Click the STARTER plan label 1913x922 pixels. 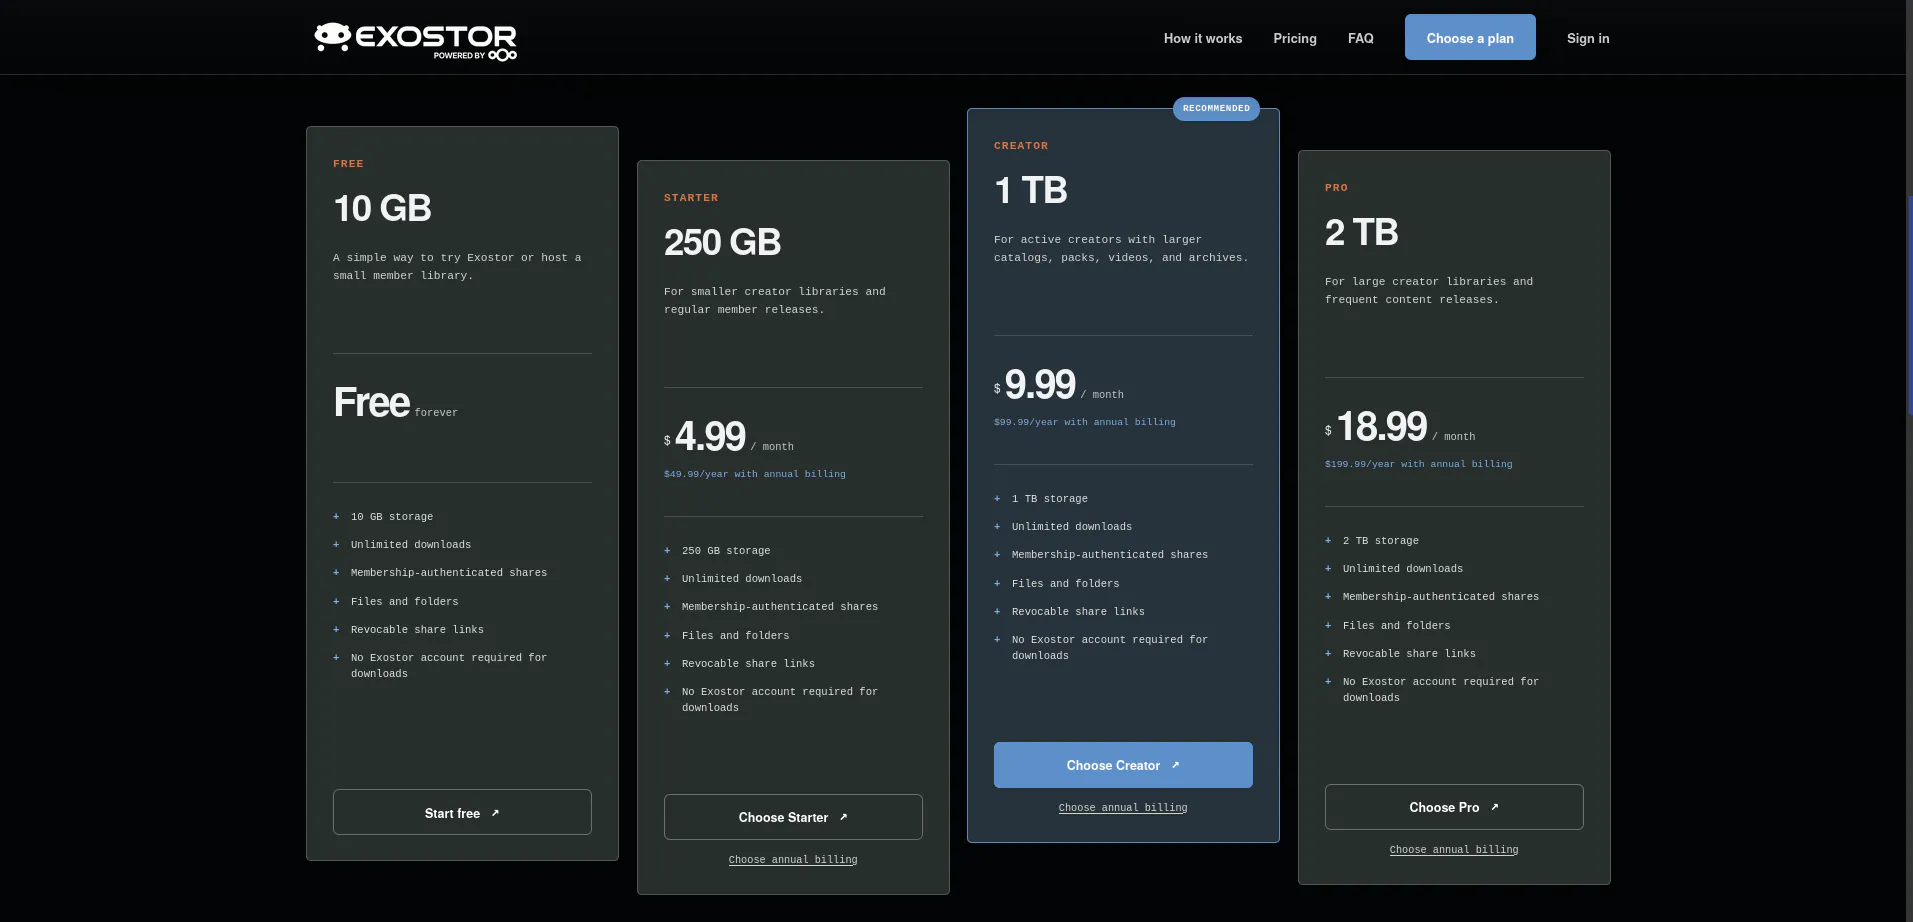pyautogui.click(x=691, y=198)
